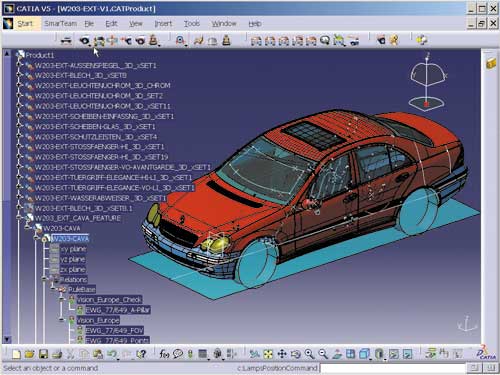Select W203-EXT-LEUCHTENUCHROM_3D_CHROM in tree
The width and height of the screenshot is (500, 375).
click(103, 85)
